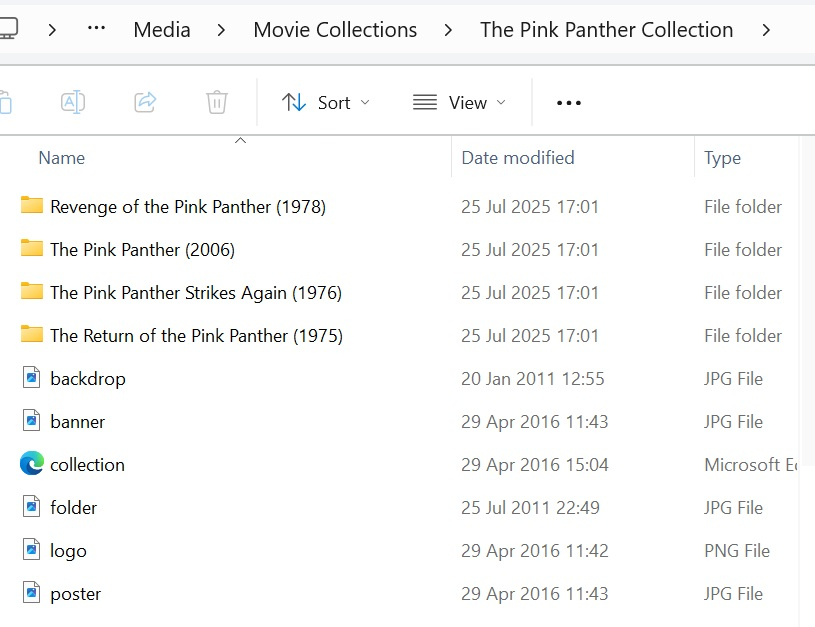Open the Sort dropdown menu
Screen dimensions: 815x627
(x=325, y=102)
